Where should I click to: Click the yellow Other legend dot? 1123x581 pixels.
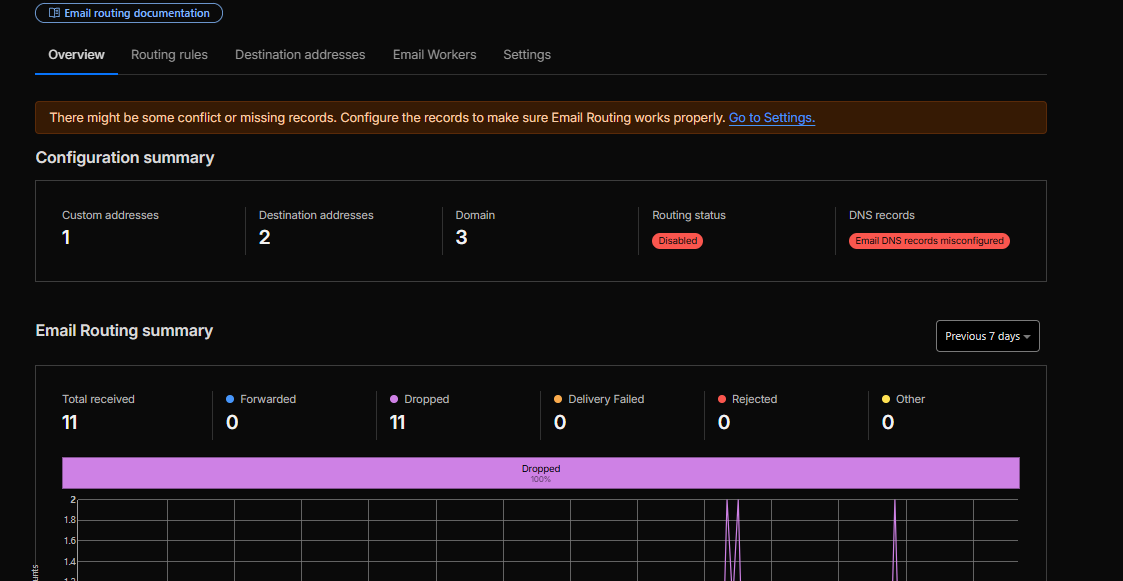pyautogui.click(x=886, y=399)
